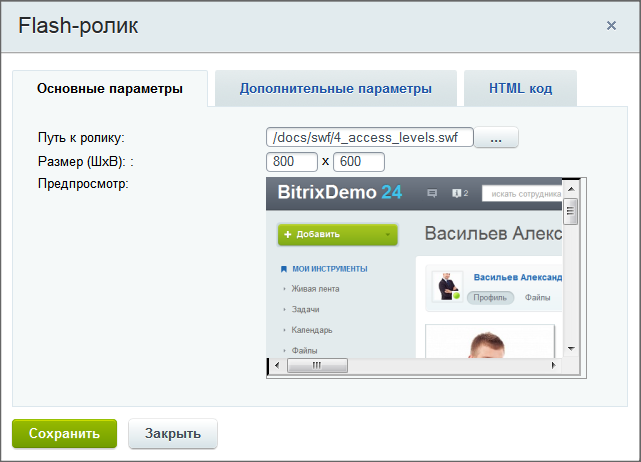Click the Васильев Александ name link
The height and width of the screenshot is (462, 641).
pyautogui.click(x=518, y=277)
